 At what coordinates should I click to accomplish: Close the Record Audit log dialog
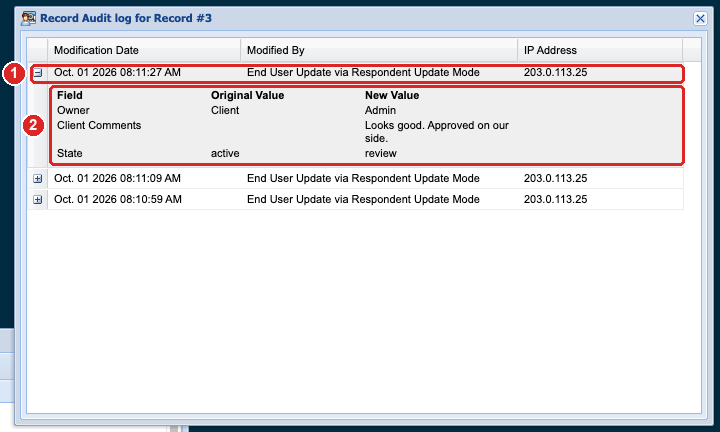click(700, 18)
